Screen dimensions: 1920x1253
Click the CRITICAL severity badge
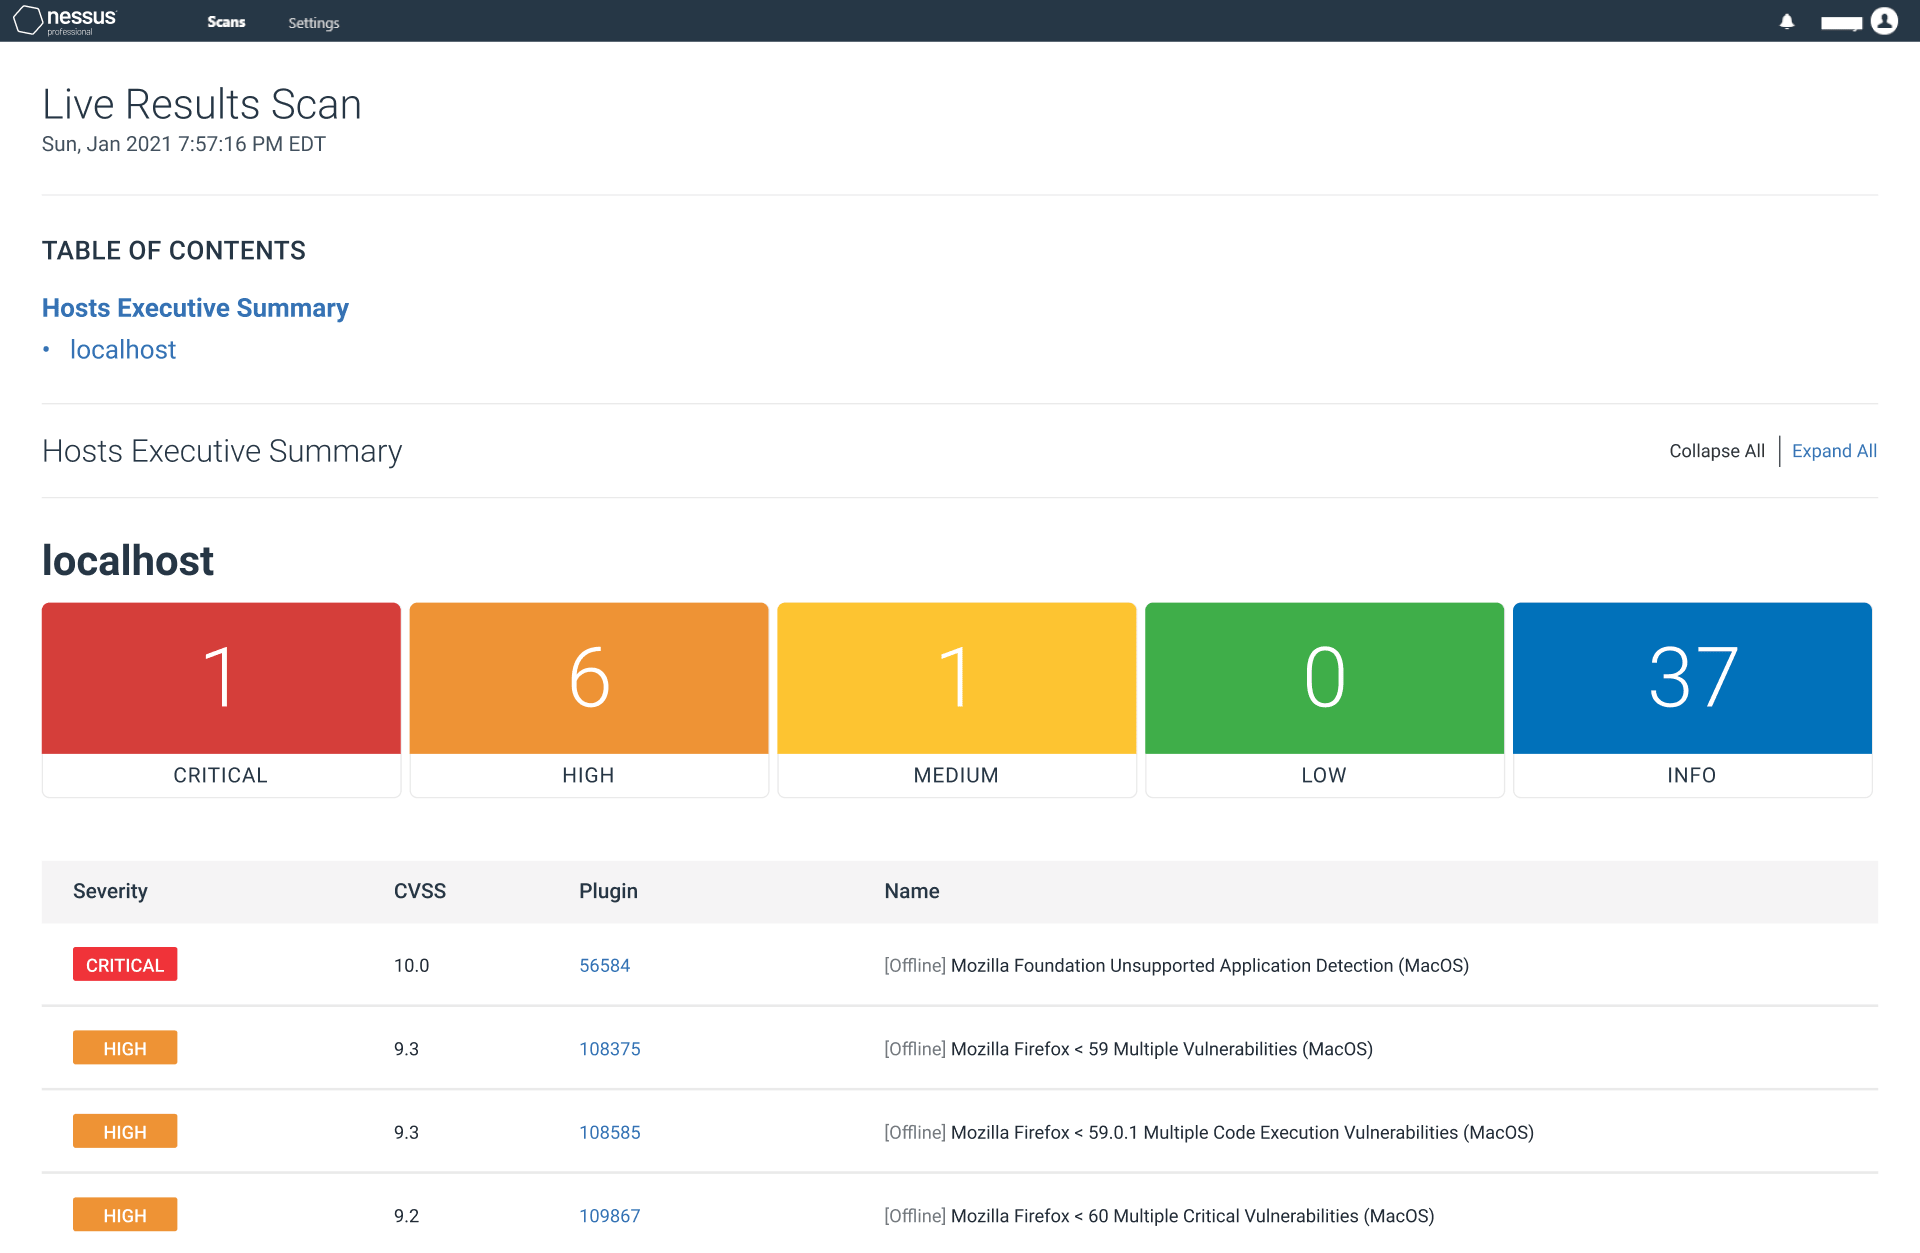pyautogui.click(x=125, y=964)
